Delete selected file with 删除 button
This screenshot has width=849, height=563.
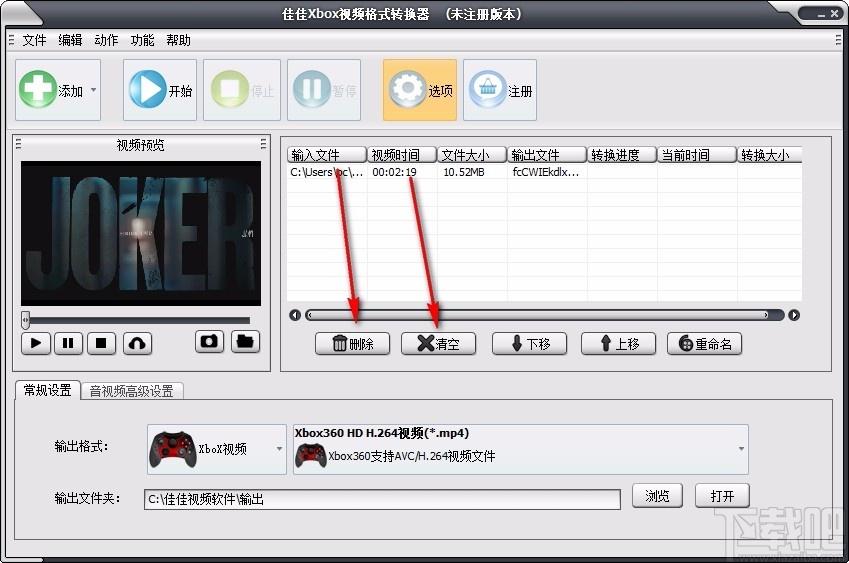[352, 344]
